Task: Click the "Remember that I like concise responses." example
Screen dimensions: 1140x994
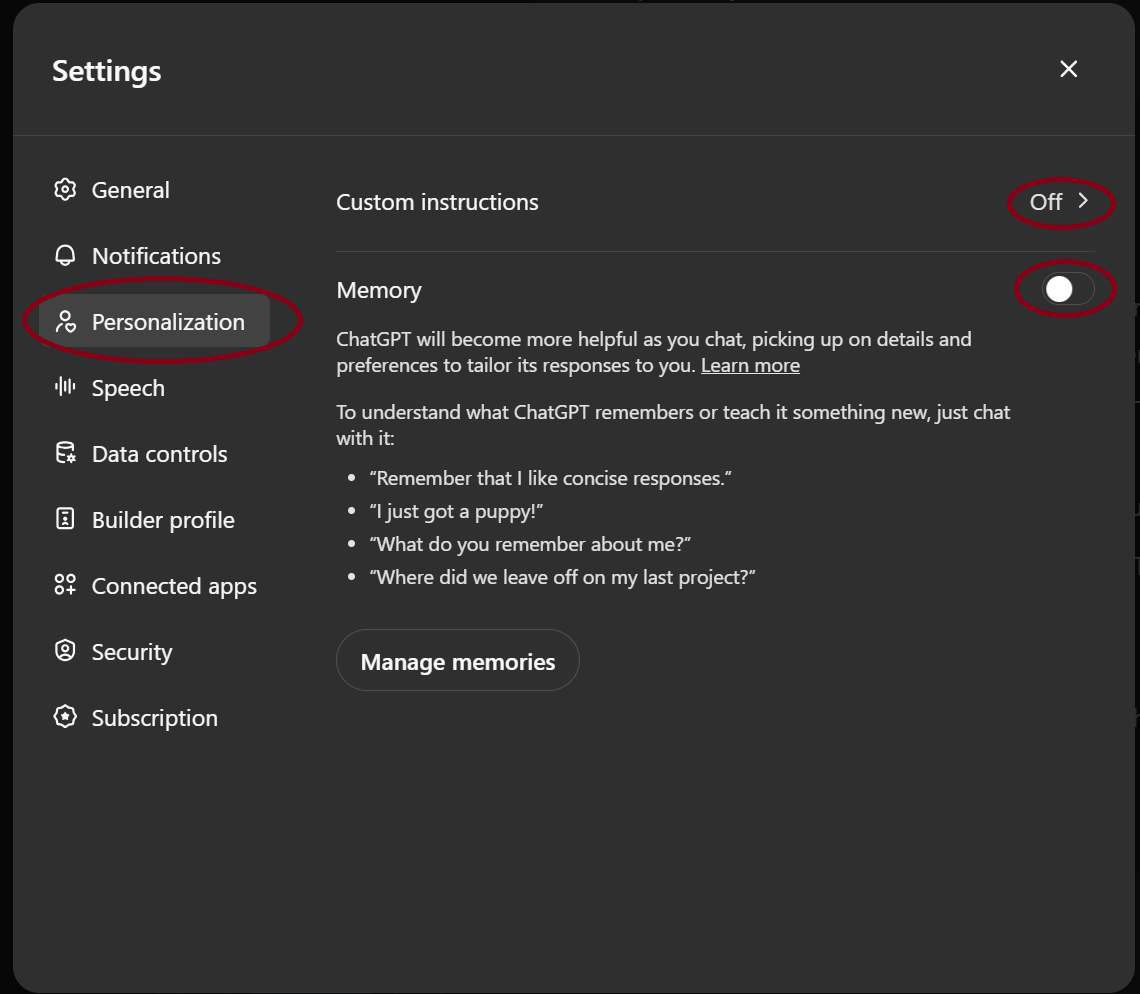Action: (550, 478)
